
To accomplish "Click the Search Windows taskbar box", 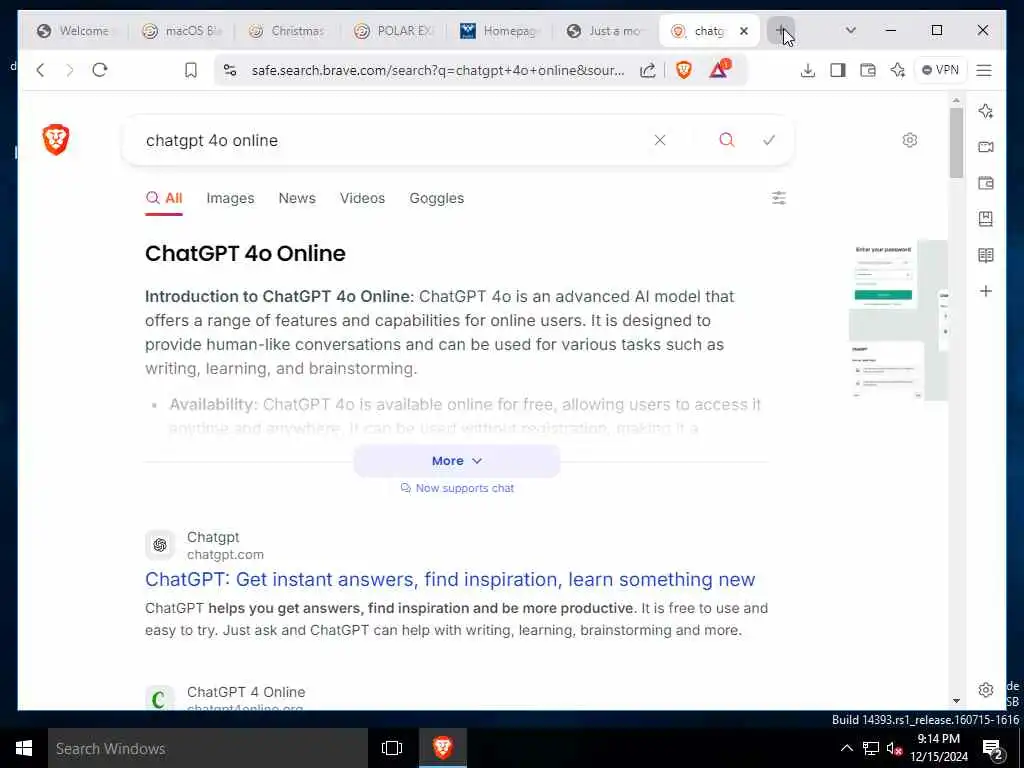I will [208, 748].
